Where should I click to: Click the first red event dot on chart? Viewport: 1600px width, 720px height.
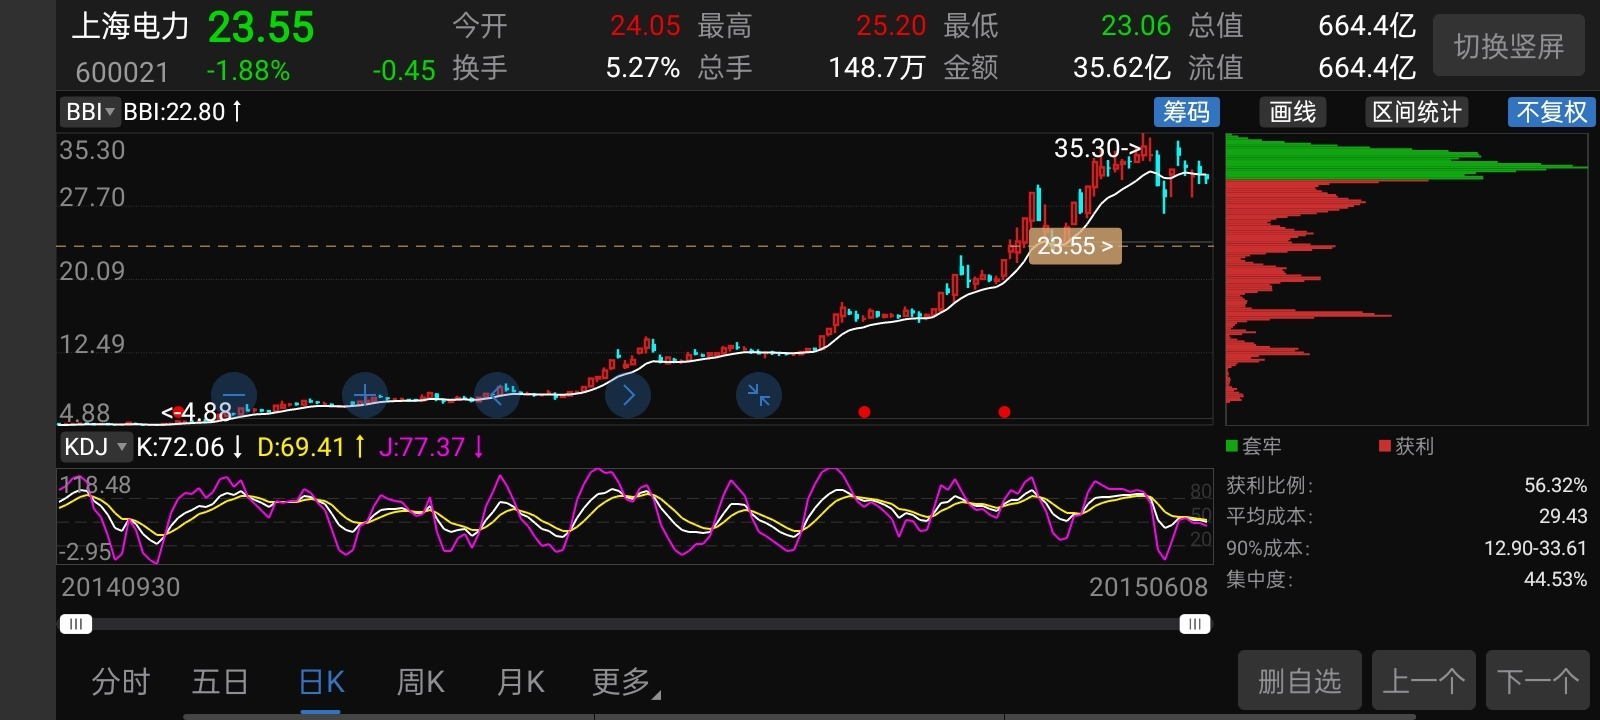pyautogui.click(x=864, y=412)
